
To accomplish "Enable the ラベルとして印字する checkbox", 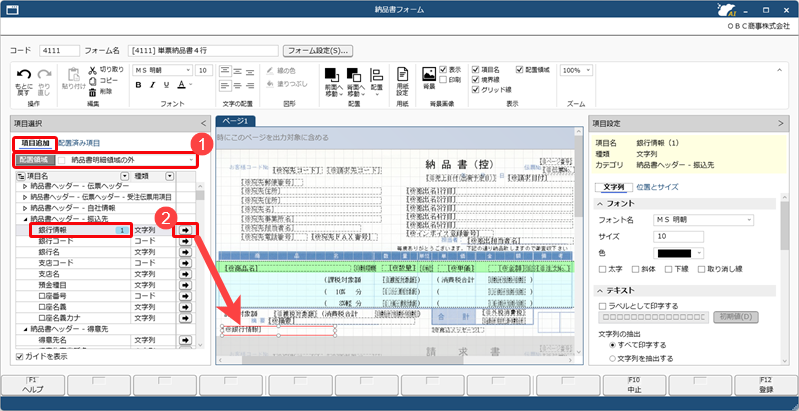I will pyautogui.click(x=603, y=306).
